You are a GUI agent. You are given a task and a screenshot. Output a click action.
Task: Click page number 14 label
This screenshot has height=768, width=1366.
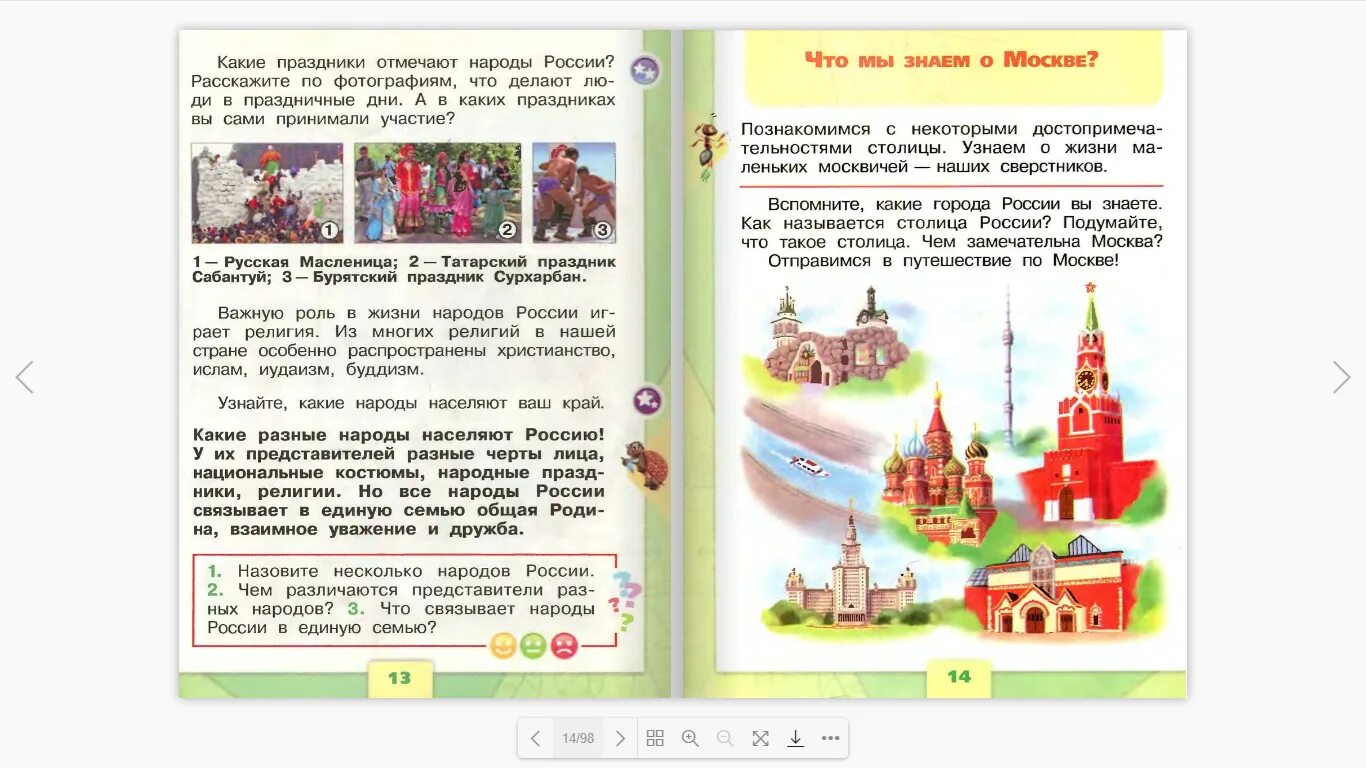click(959, 677)
